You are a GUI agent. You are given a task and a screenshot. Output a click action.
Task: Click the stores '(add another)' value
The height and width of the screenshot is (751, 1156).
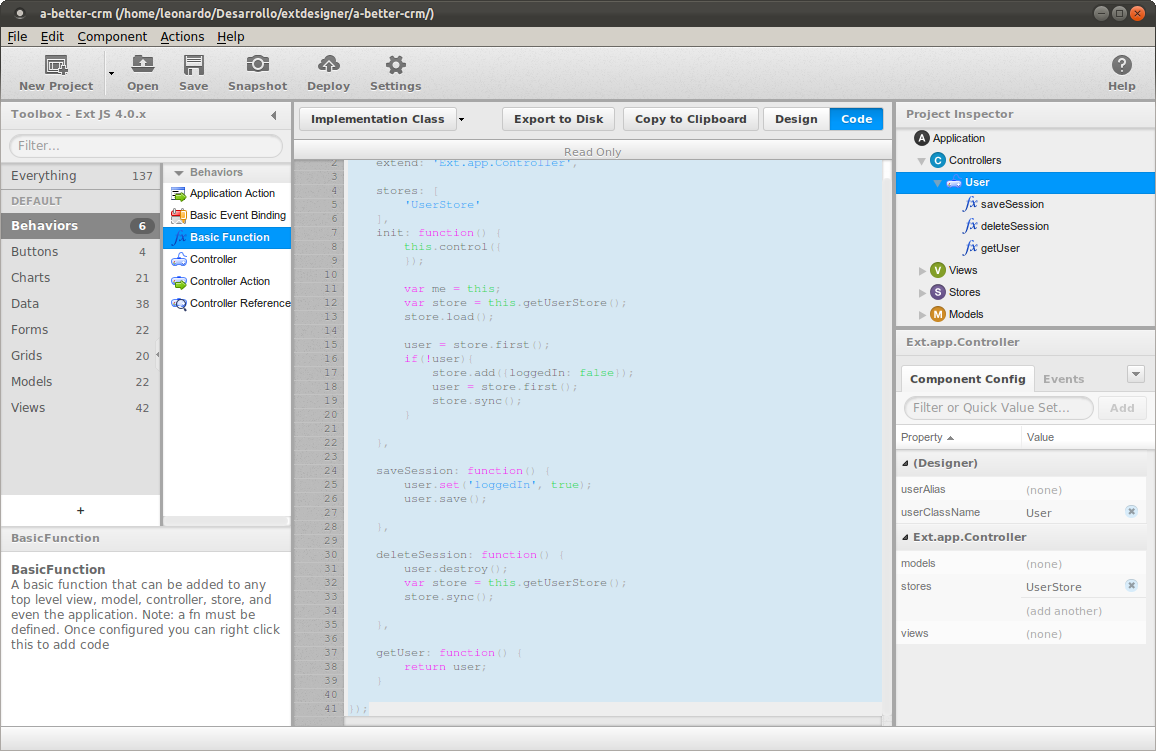coord(1063,611)
